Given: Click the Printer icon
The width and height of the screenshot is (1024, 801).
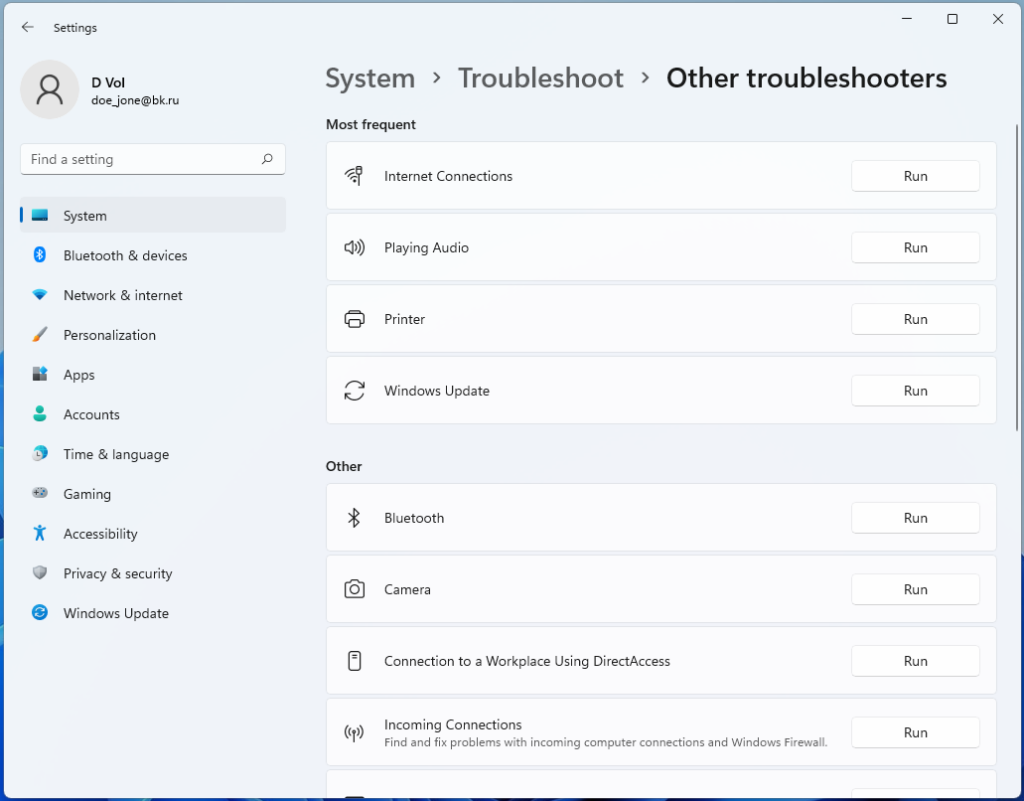Looking at the screenshot, I should (354, 318).
